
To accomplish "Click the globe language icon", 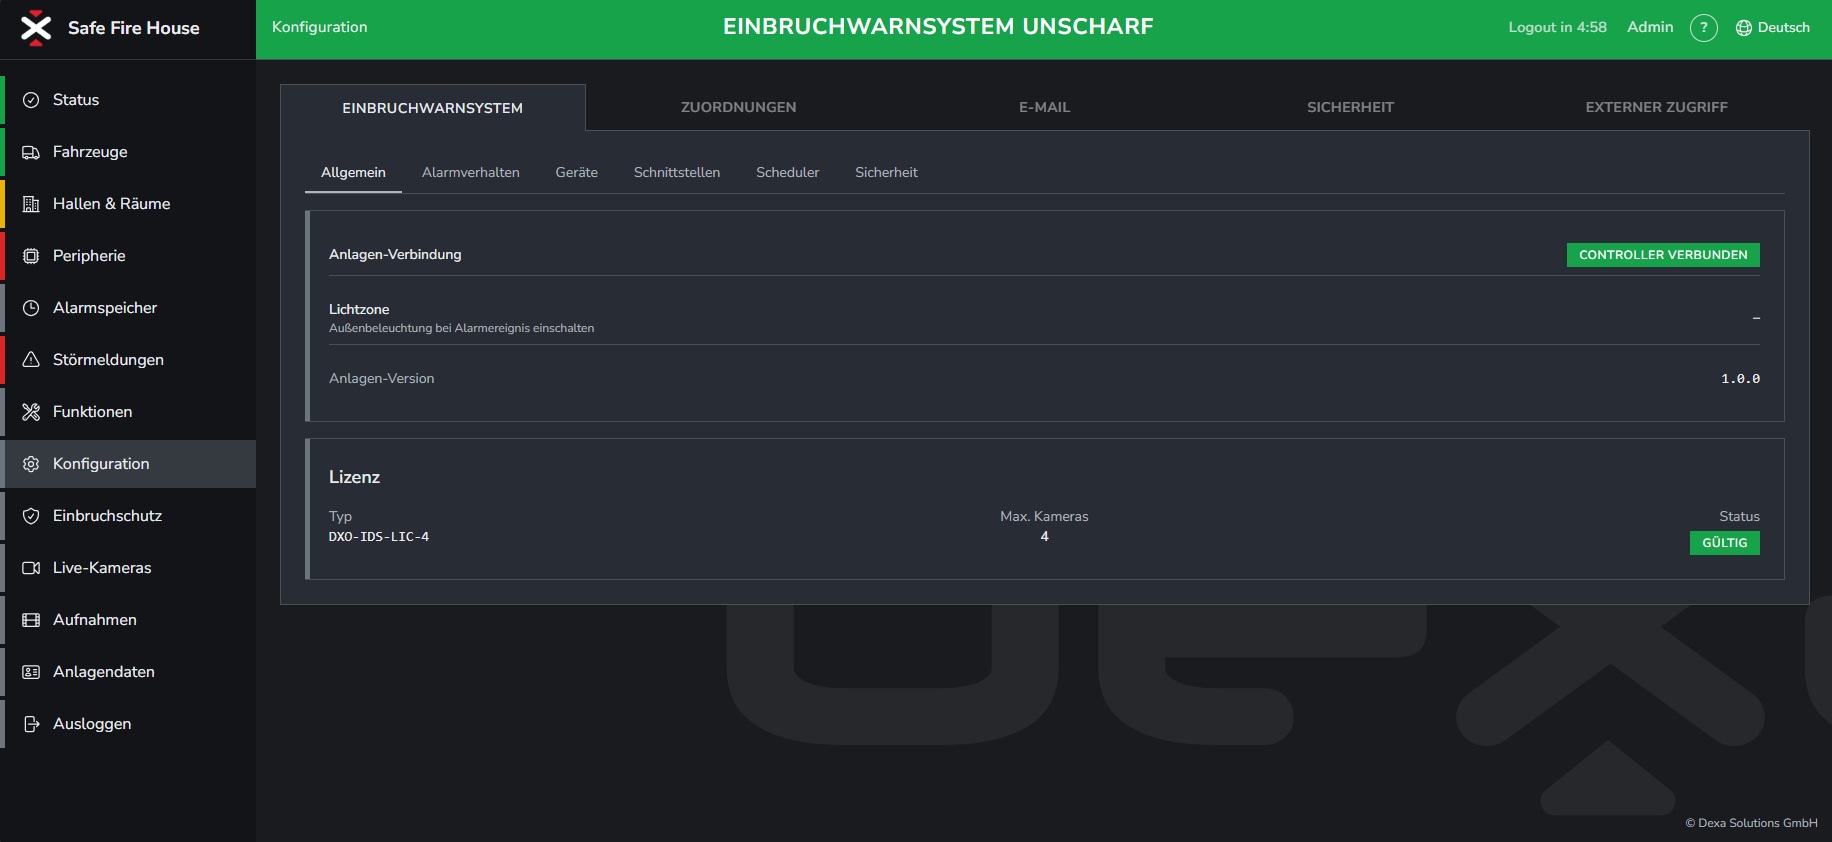I will tap(1744, 28).
